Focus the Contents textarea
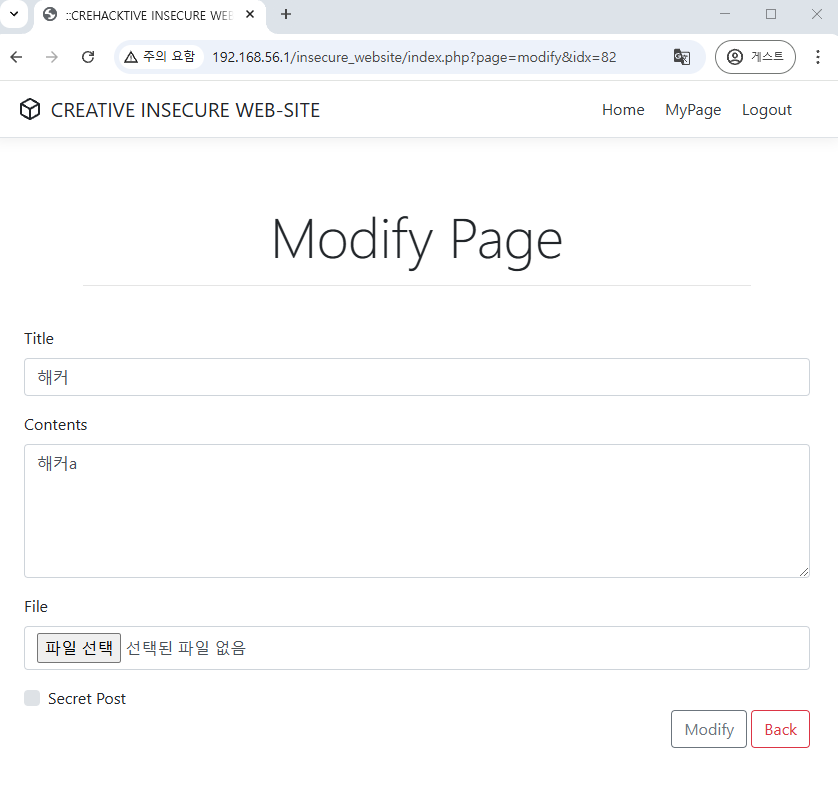Screen dimensions: 838x801 pyautogui.click(x=417, y=511)
